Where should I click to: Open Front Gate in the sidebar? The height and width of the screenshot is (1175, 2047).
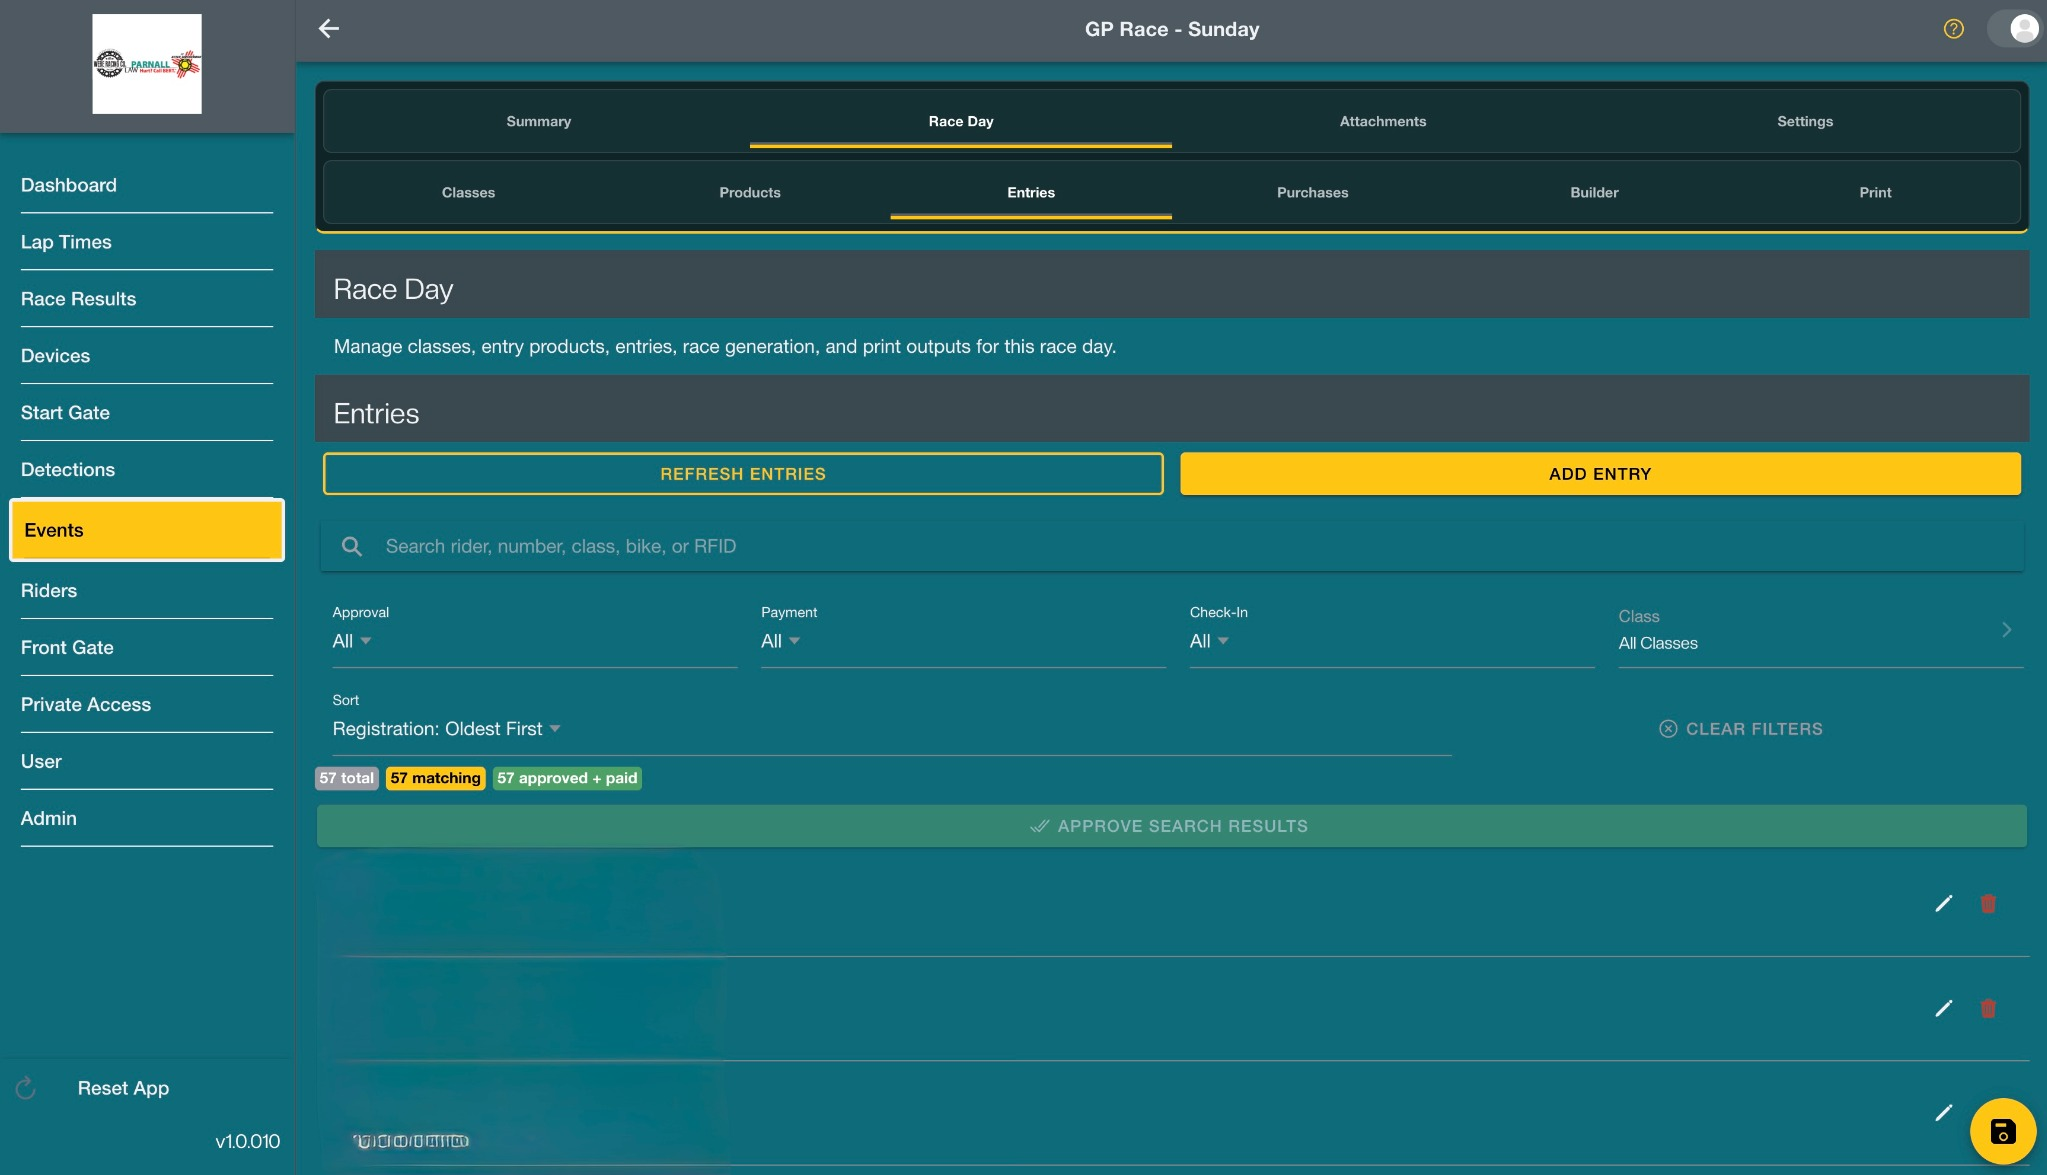pyautogui.click(x=147, y=648)
